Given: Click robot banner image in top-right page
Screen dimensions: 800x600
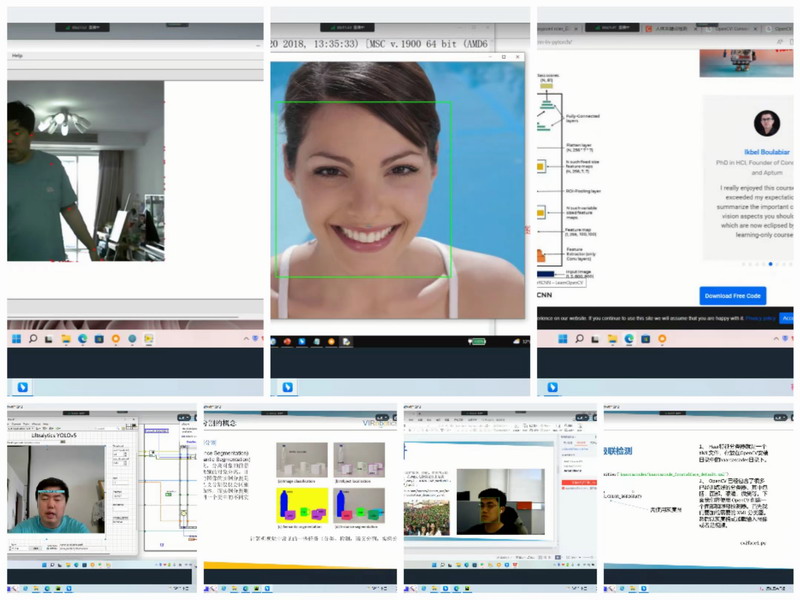Looking at the screenshot, I should click(x=746, y=63).
